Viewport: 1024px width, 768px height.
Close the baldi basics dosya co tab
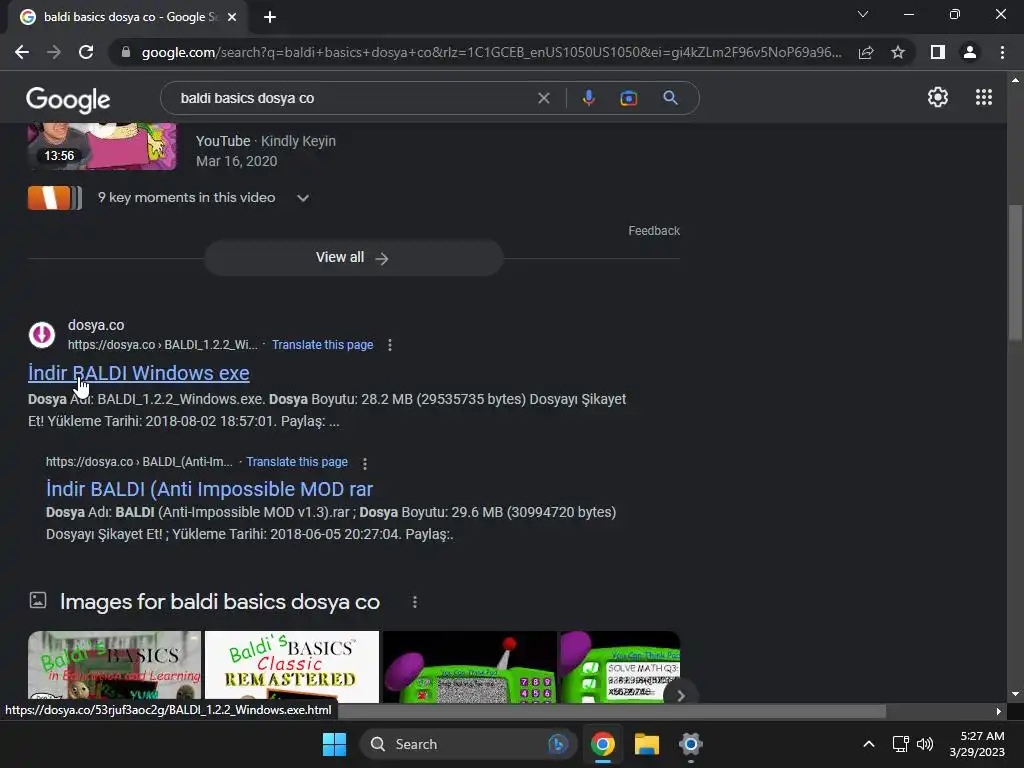tap(232, 17)
